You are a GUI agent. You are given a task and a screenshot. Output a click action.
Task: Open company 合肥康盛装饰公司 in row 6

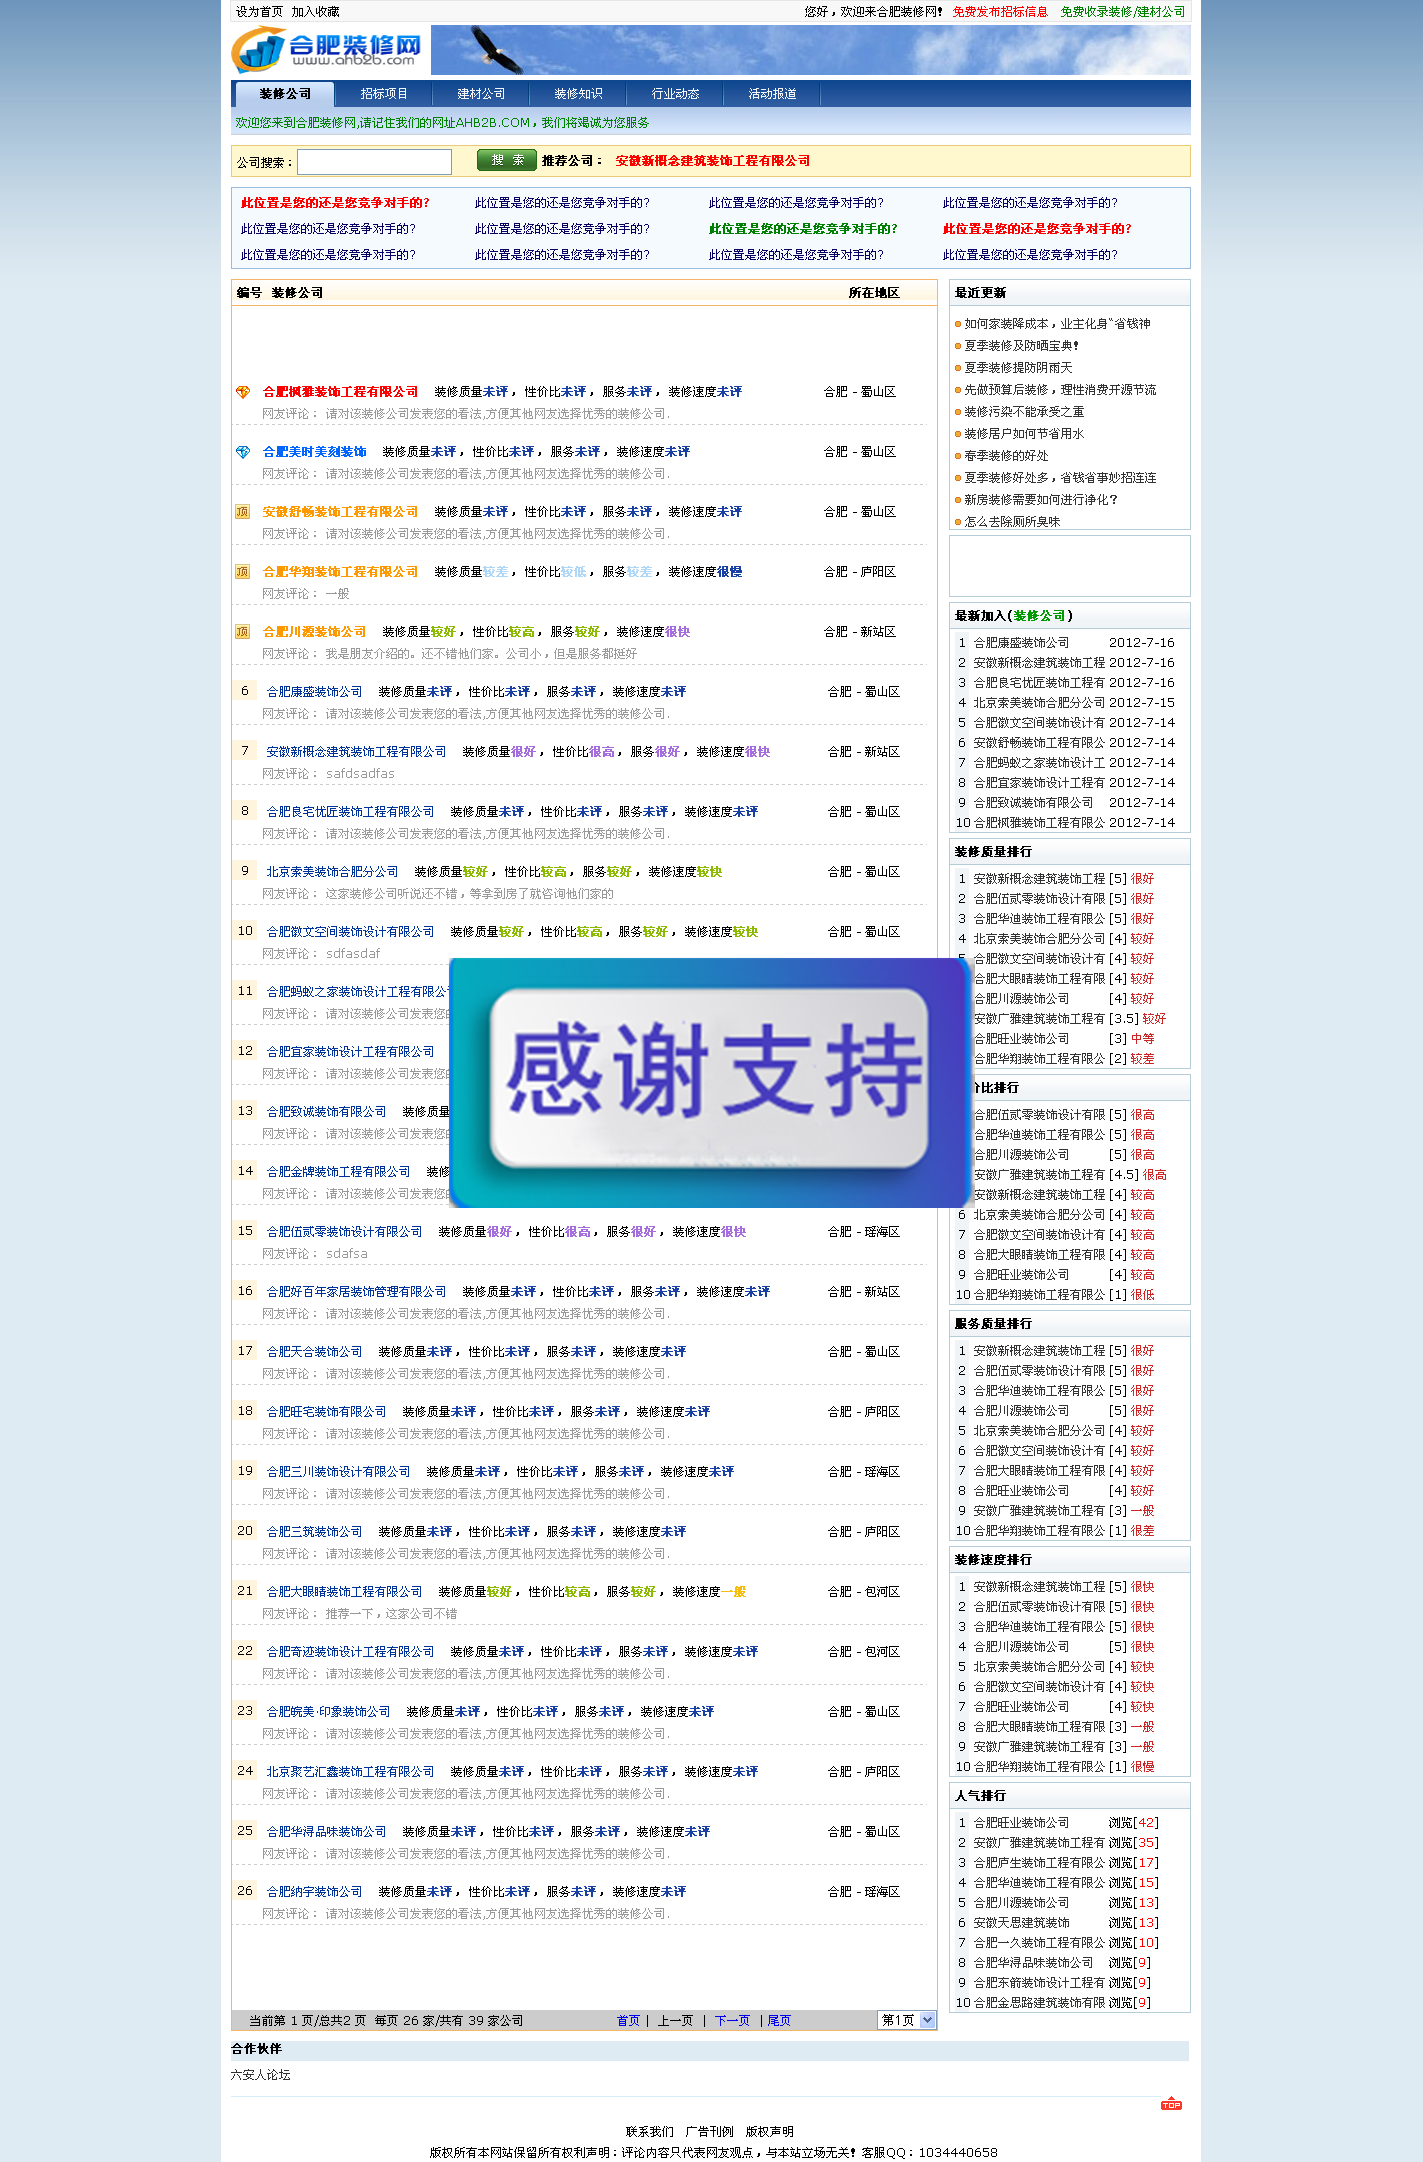tap(314, 692)
